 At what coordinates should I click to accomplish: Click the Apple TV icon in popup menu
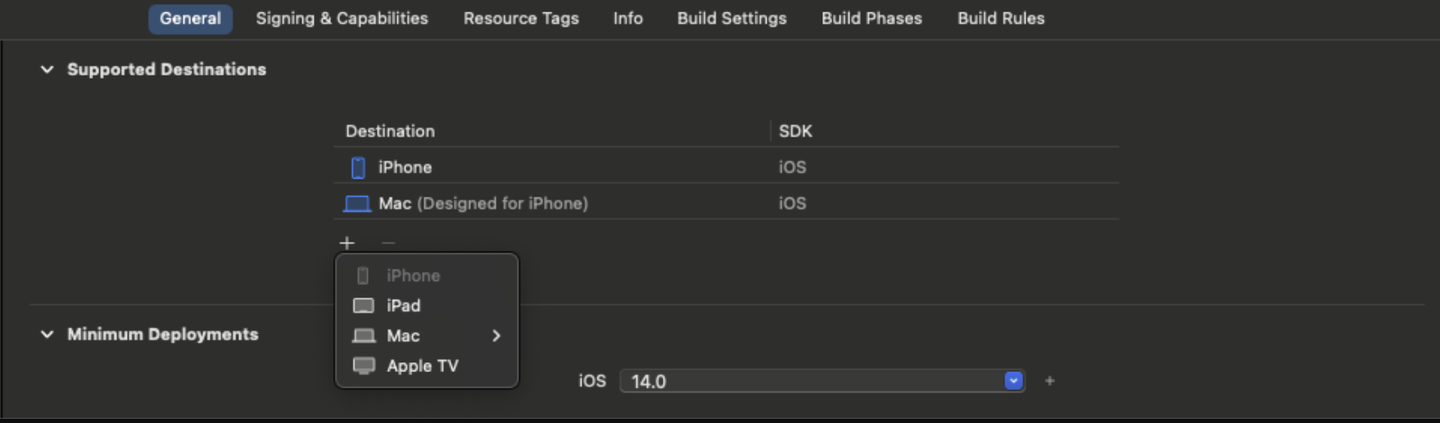click(364, 366)
